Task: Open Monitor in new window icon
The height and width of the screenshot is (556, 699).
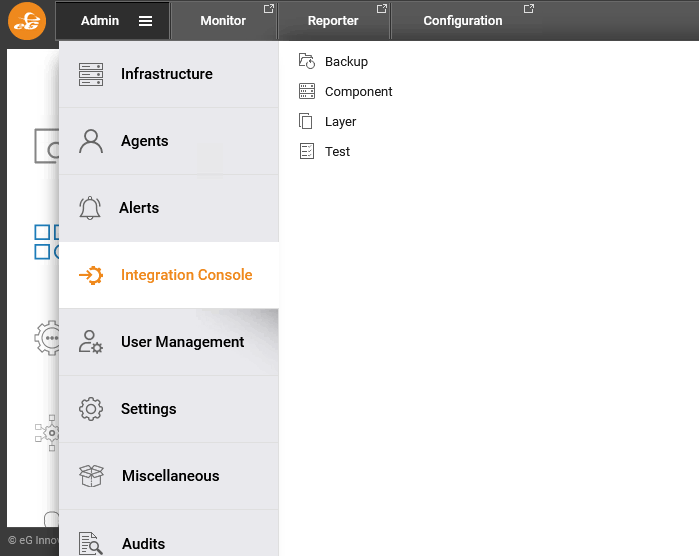Action: point(268,8)
